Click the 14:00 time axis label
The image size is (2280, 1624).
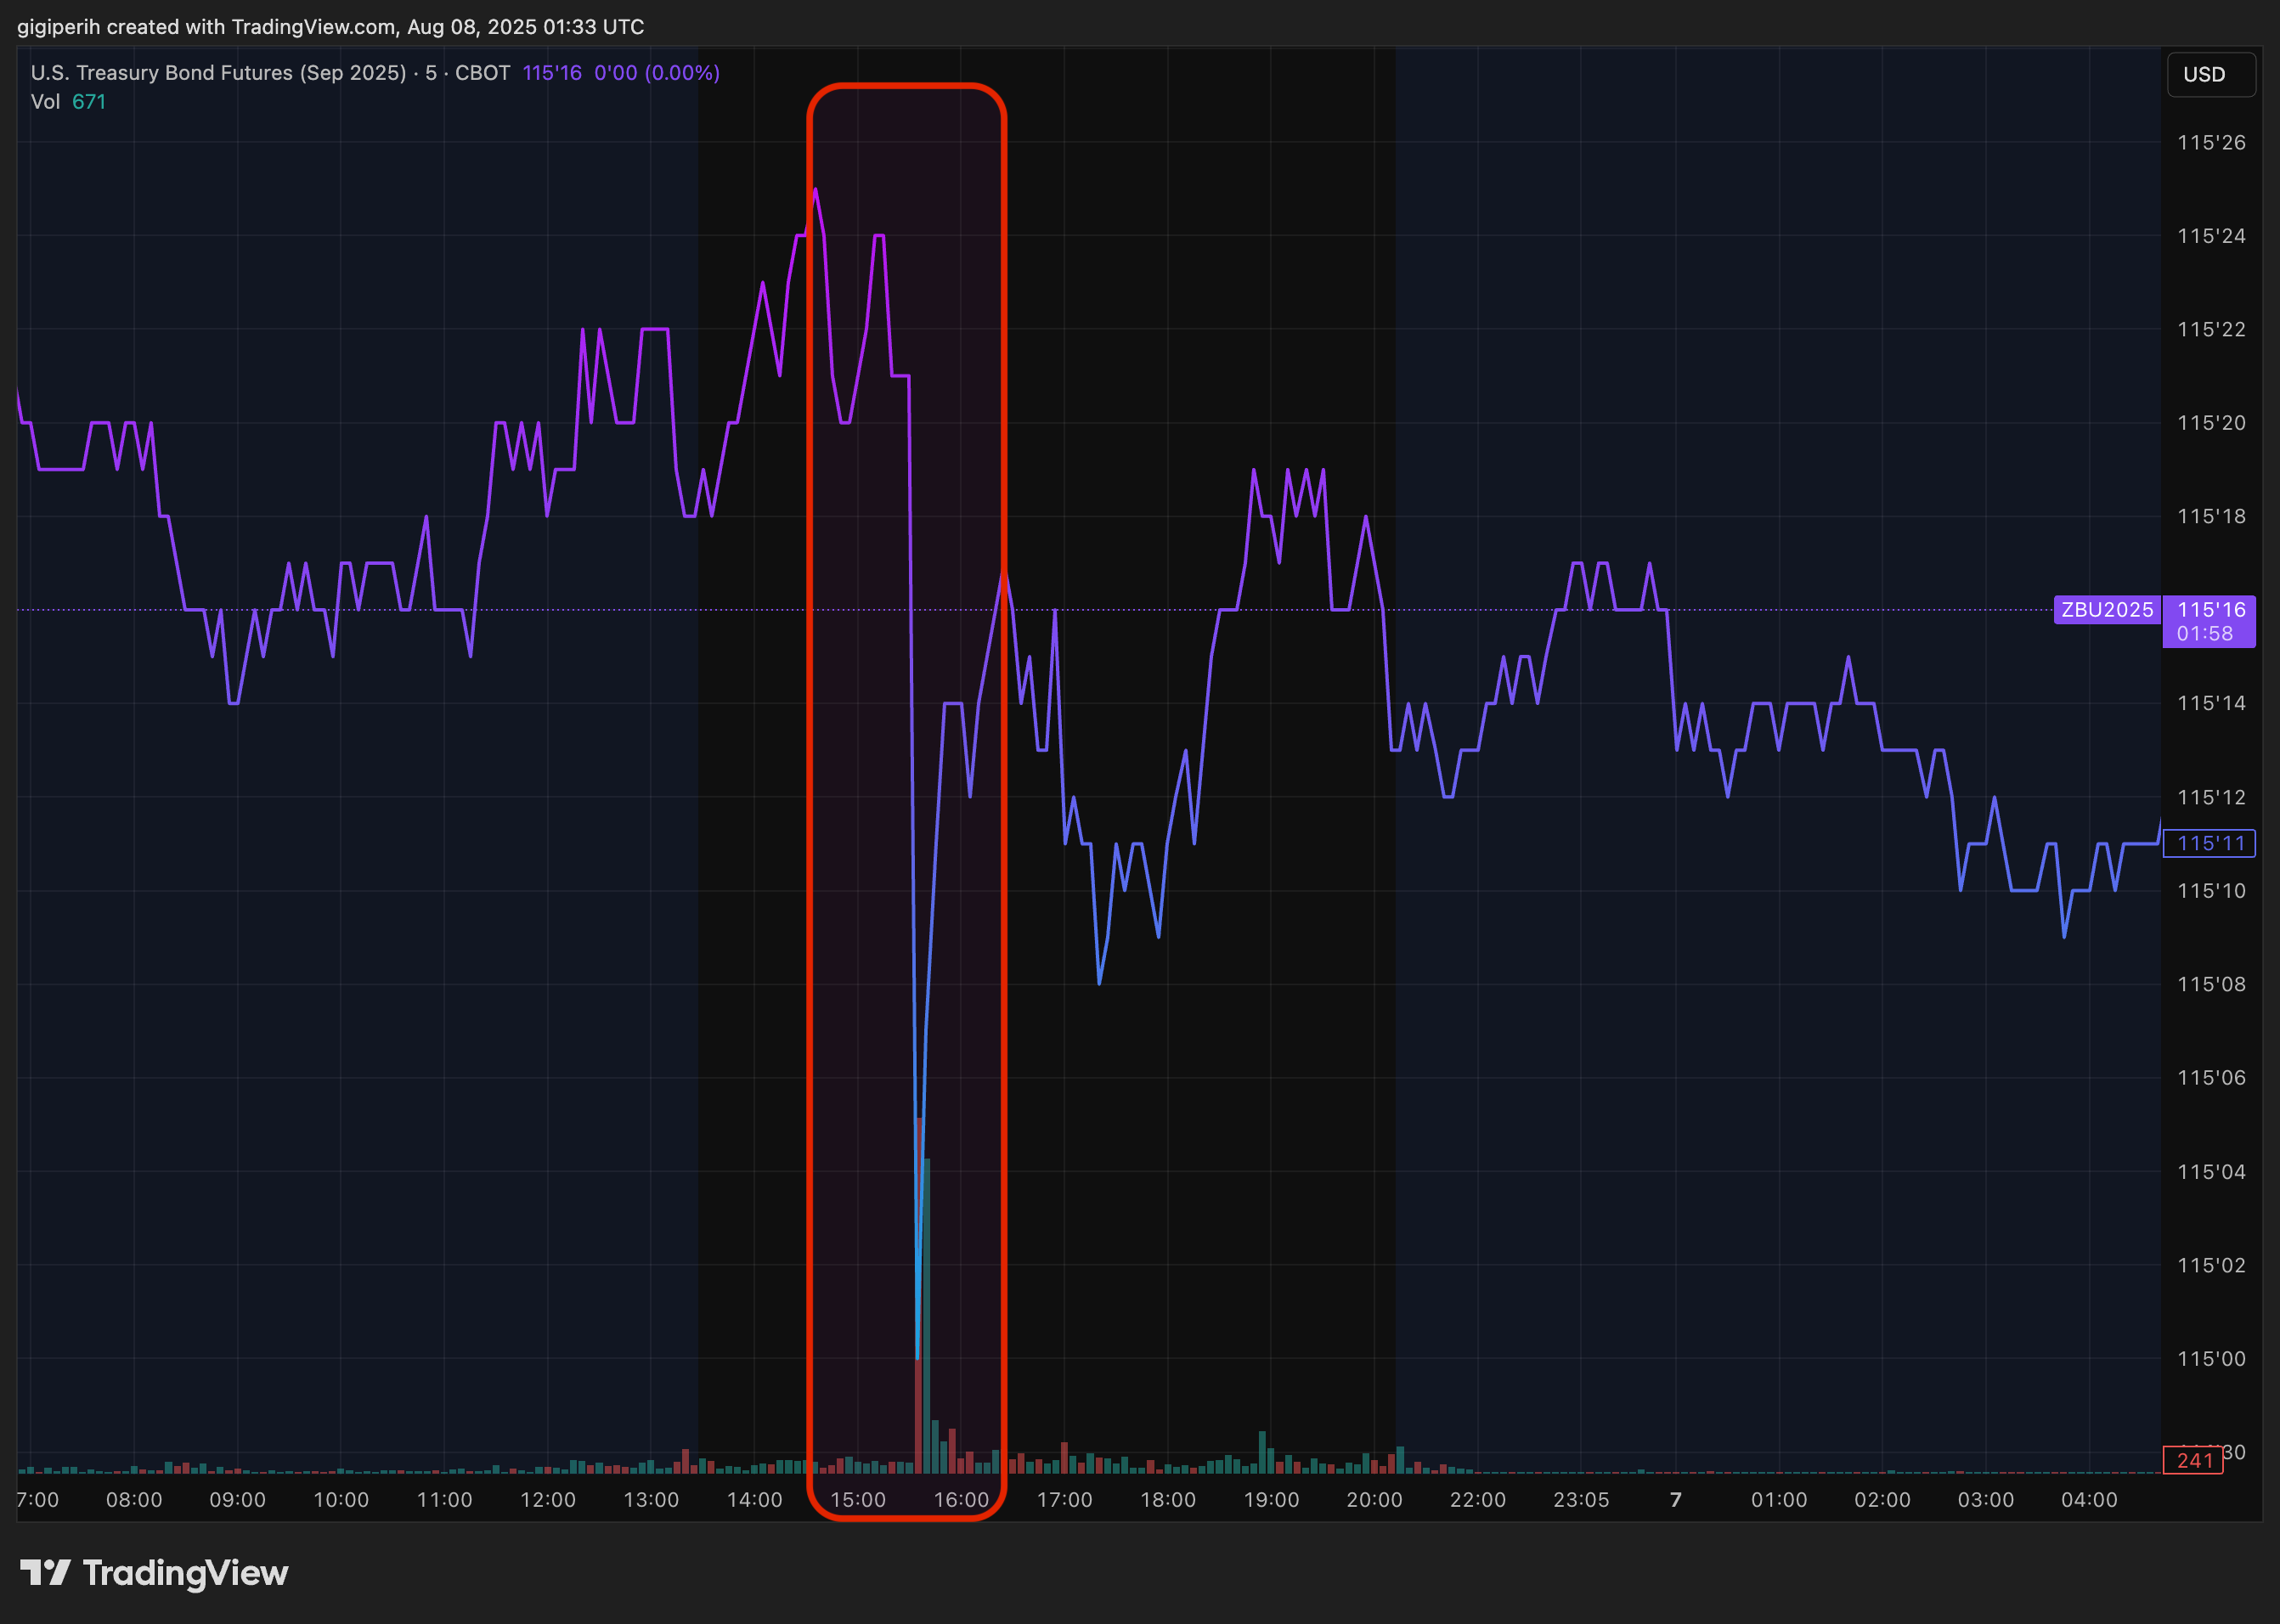coord(755,1500)
